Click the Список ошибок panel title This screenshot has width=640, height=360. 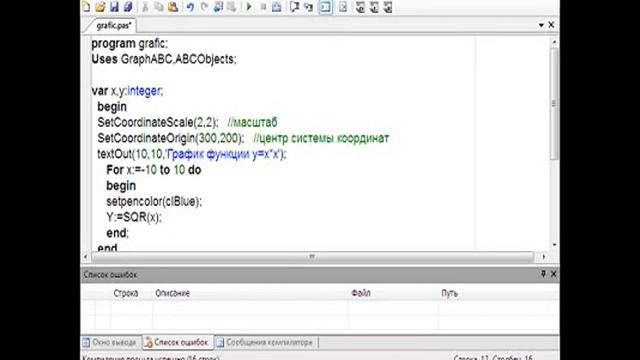[x=110, y=275]
